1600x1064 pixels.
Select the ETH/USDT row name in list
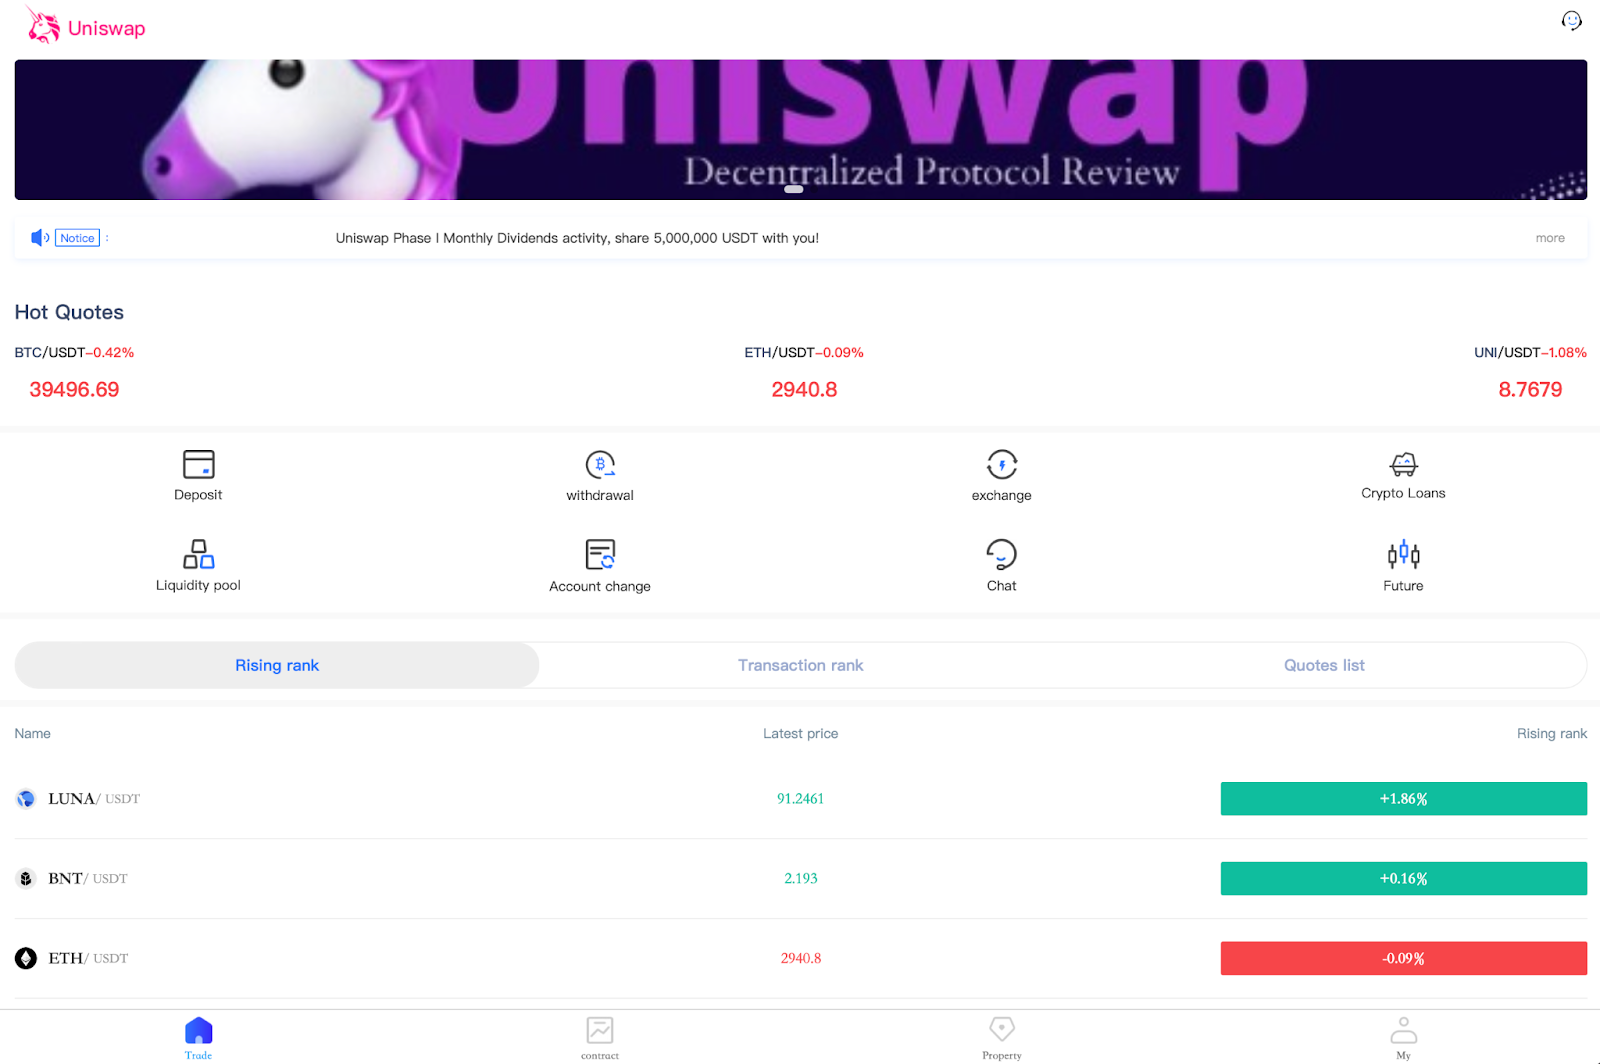pos(88,958)
